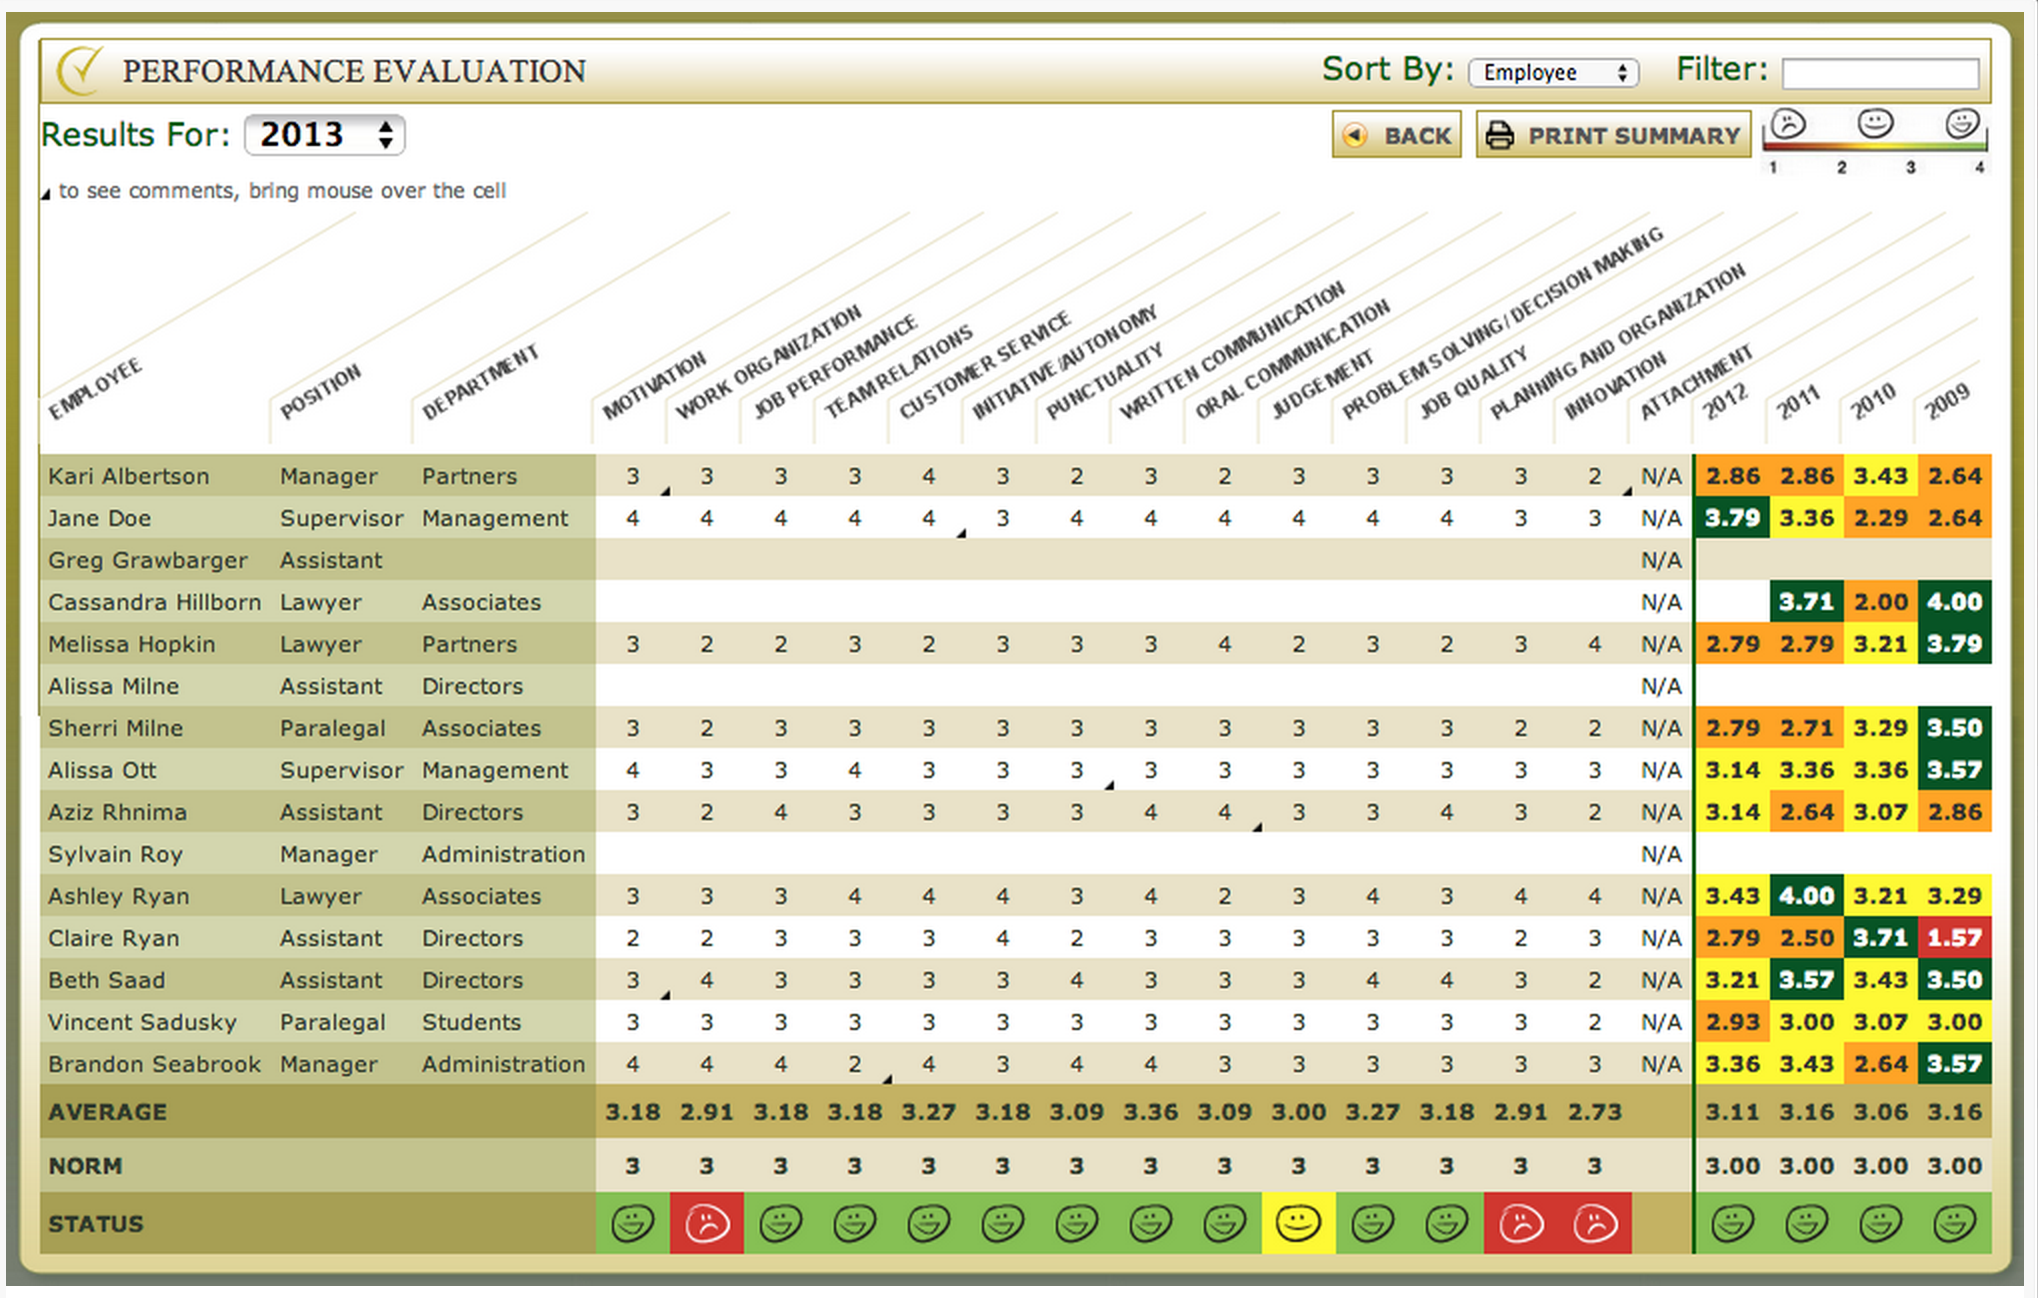Click Kari Albertson's Motivation cell with comment marker
The height and width of the screenshot is (1298, 2038).
point(633,476)
